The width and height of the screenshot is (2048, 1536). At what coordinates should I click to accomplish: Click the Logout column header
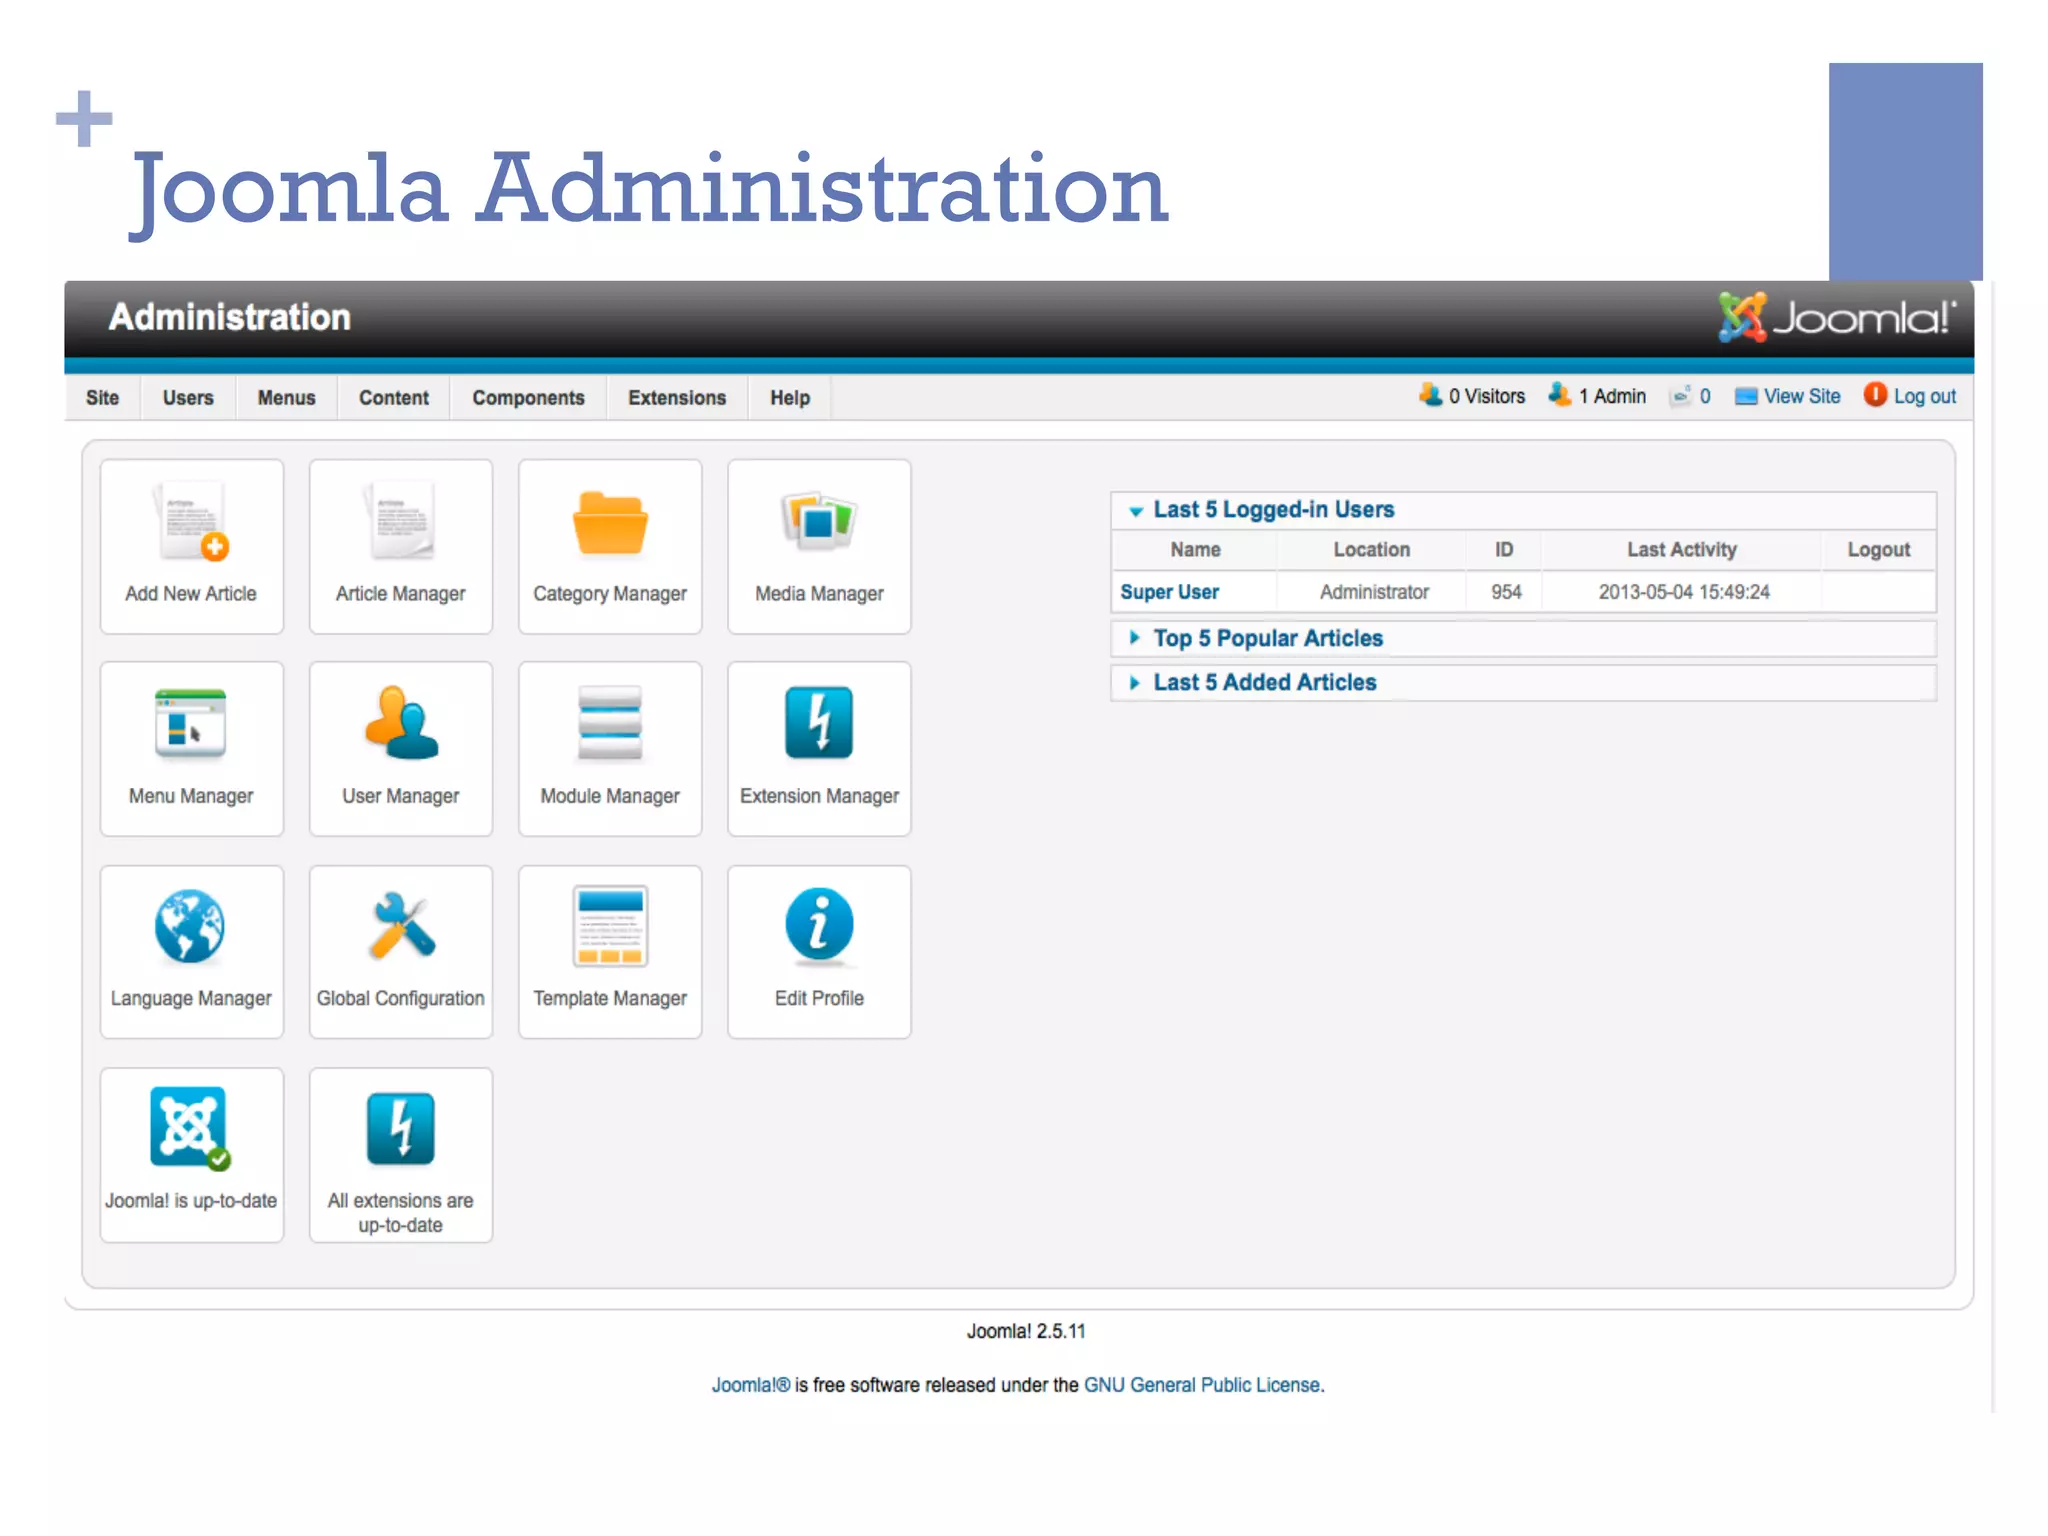tap(1878, 549)
